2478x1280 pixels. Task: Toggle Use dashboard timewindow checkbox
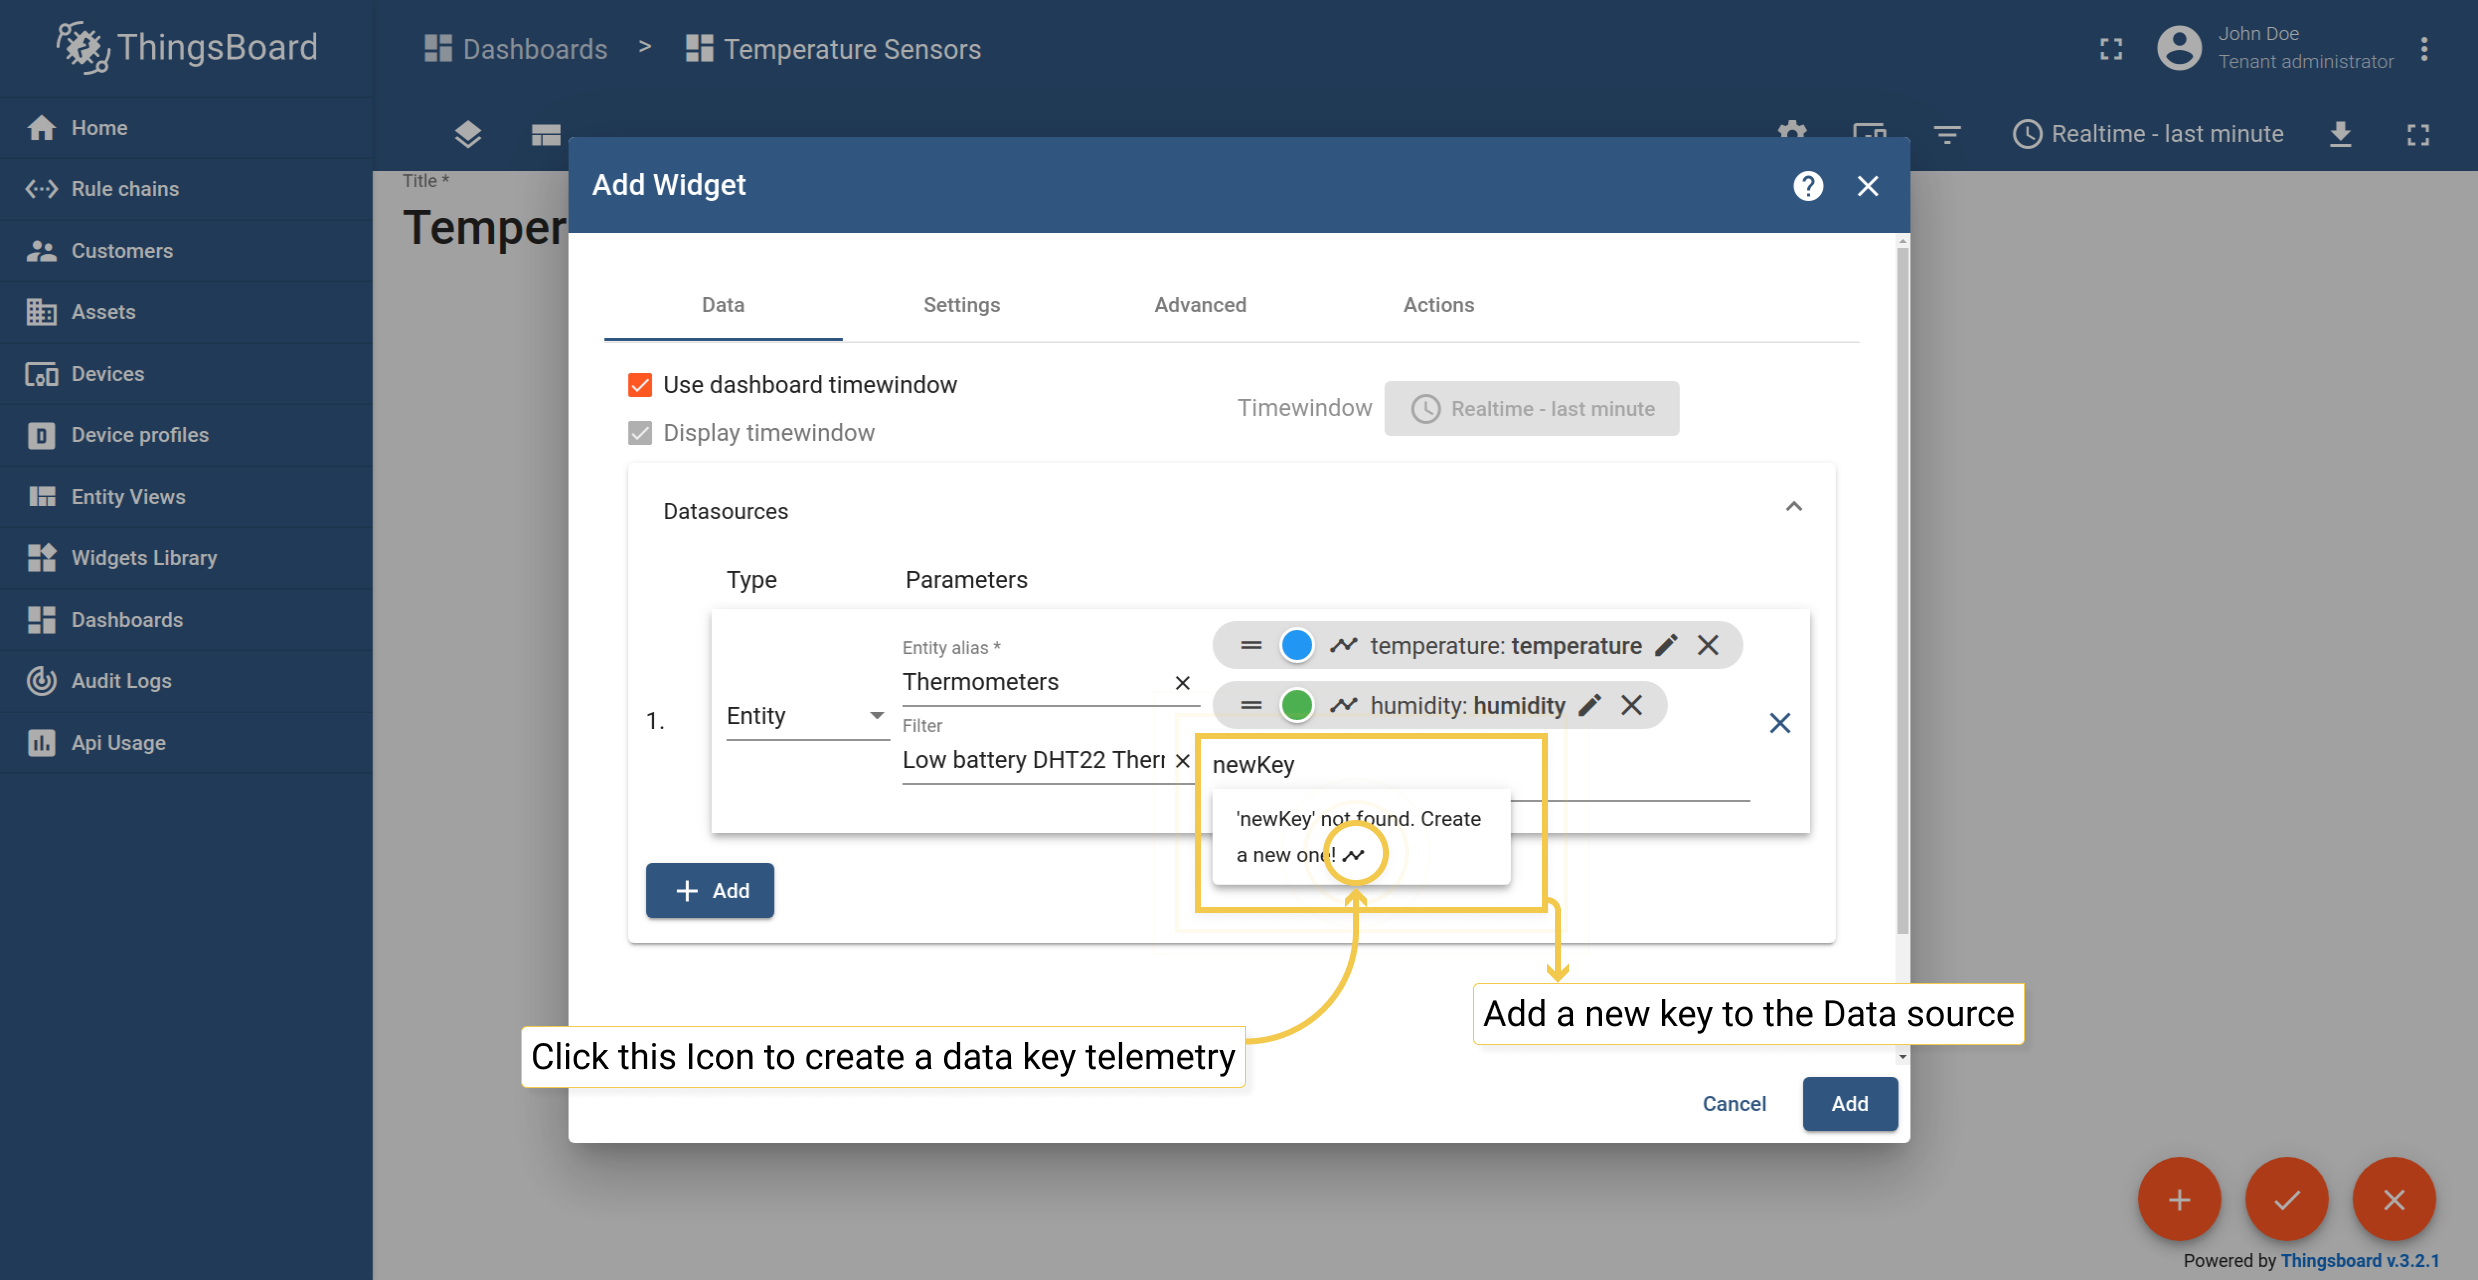[x=640, y=385]
